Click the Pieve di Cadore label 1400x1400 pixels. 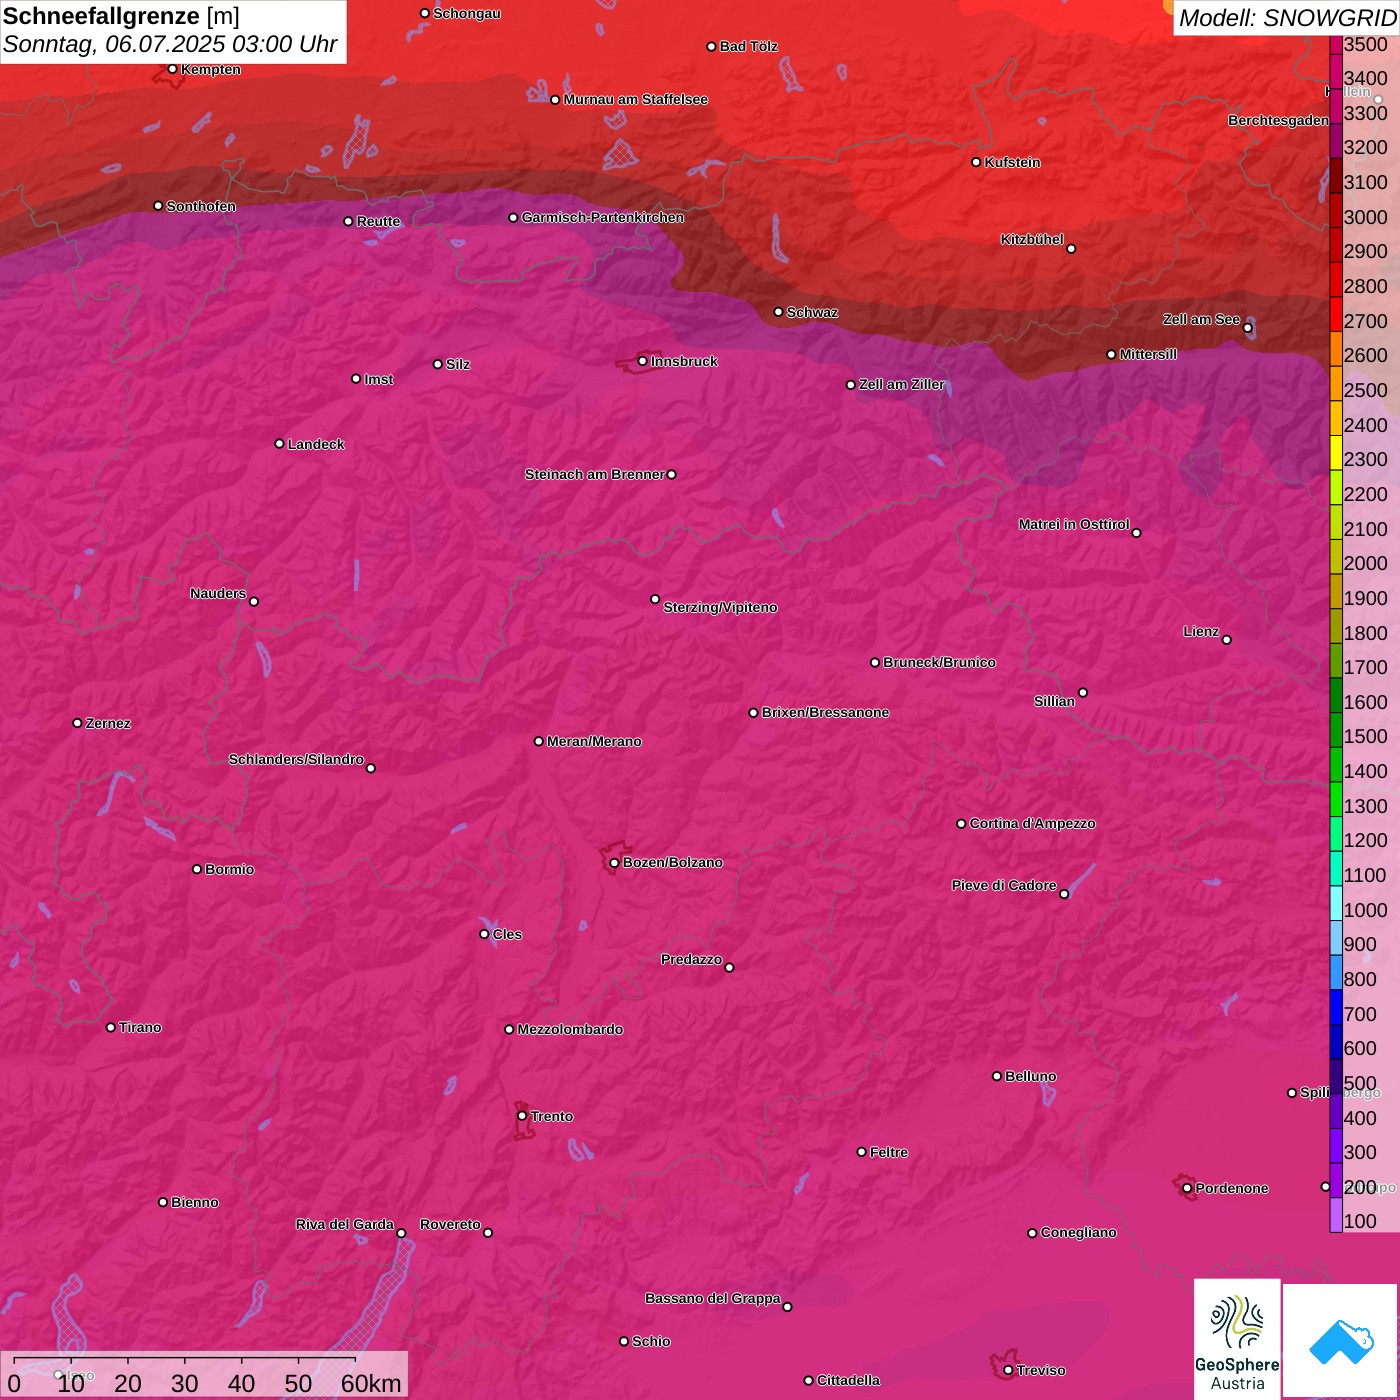click(x=1004, y=886)
